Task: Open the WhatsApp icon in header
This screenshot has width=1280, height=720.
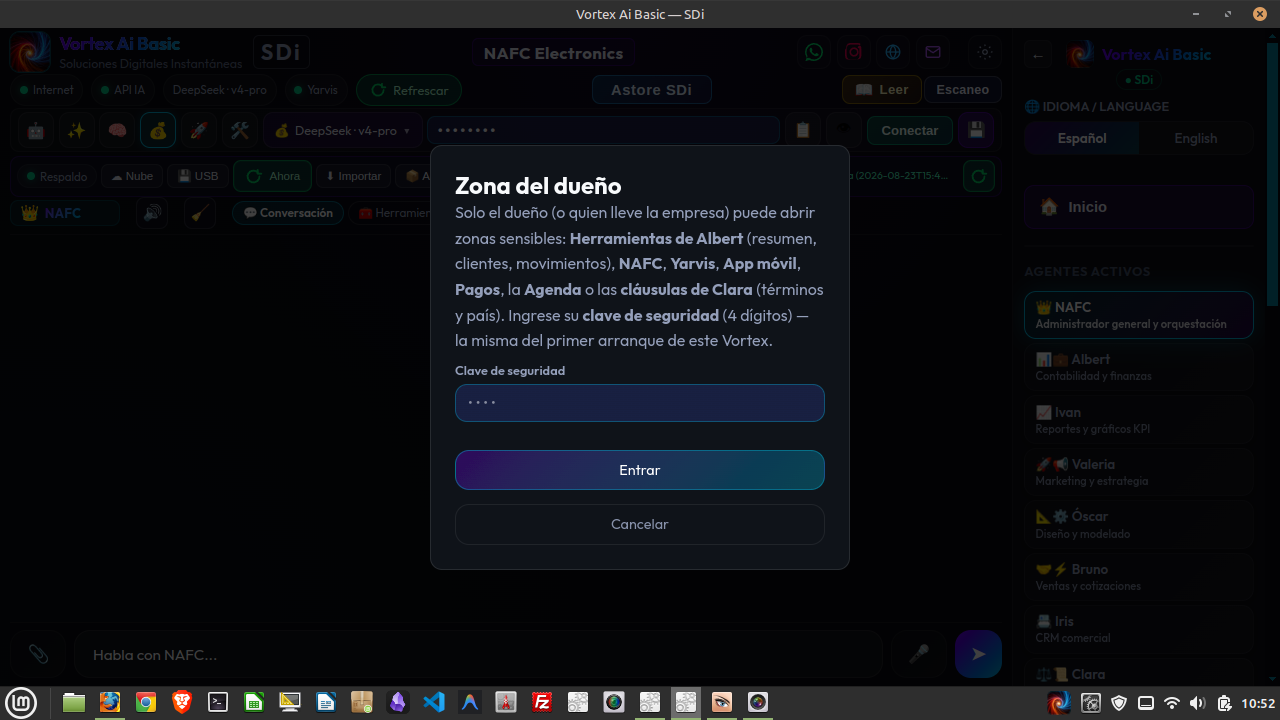Action: 814,52
